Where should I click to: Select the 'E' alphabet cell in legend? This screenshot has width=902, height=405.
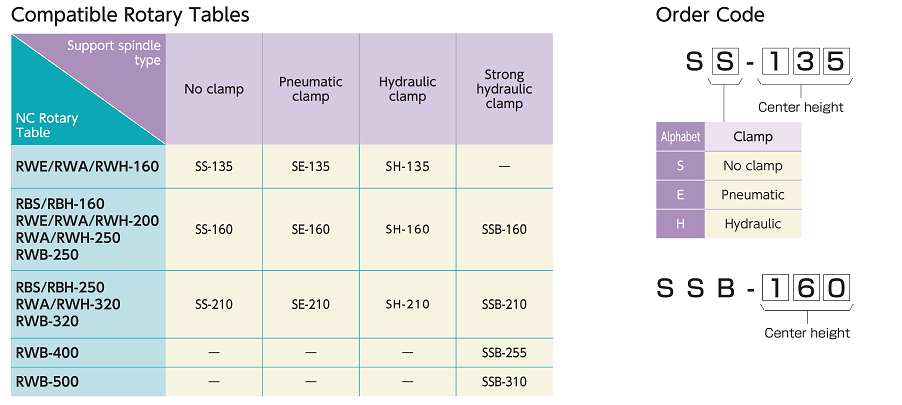coord(681,195)
